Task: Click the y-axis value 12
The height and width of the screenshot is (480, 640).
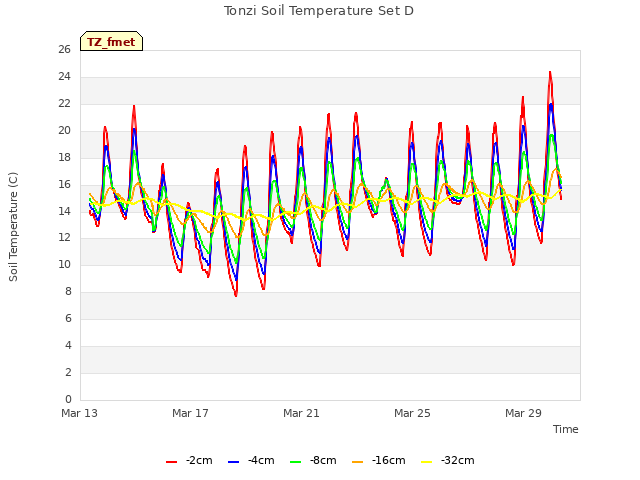Action: [x=64, y=238]
